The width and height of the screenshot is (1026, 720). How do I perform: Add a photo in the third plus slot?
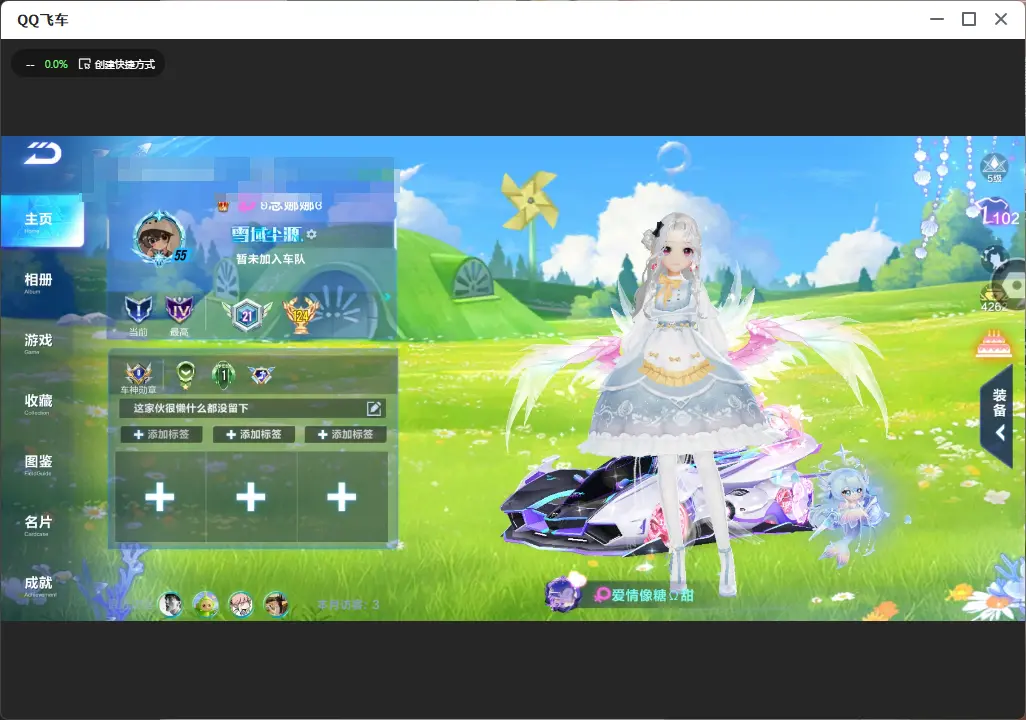click(x=342, y=497)
